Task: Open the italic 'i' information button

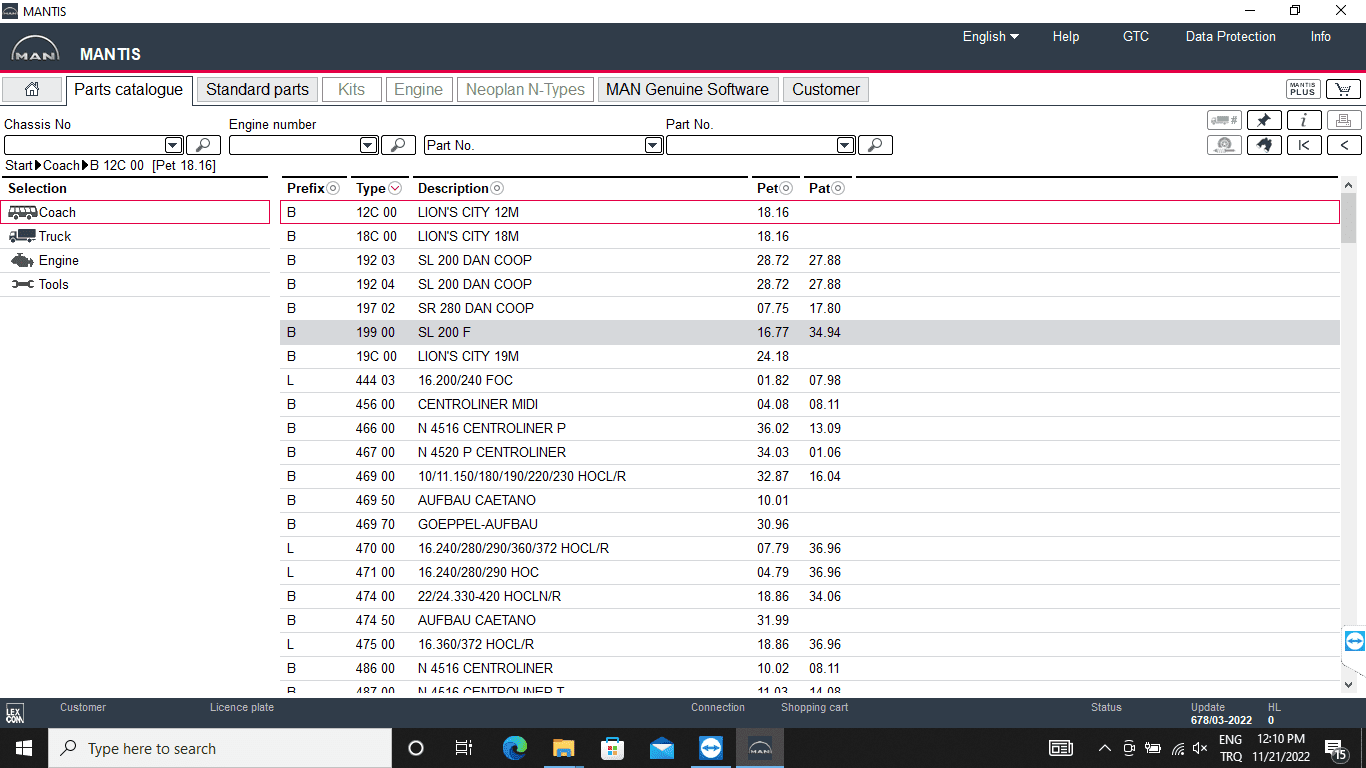Action: click(x=1304, y=120)
